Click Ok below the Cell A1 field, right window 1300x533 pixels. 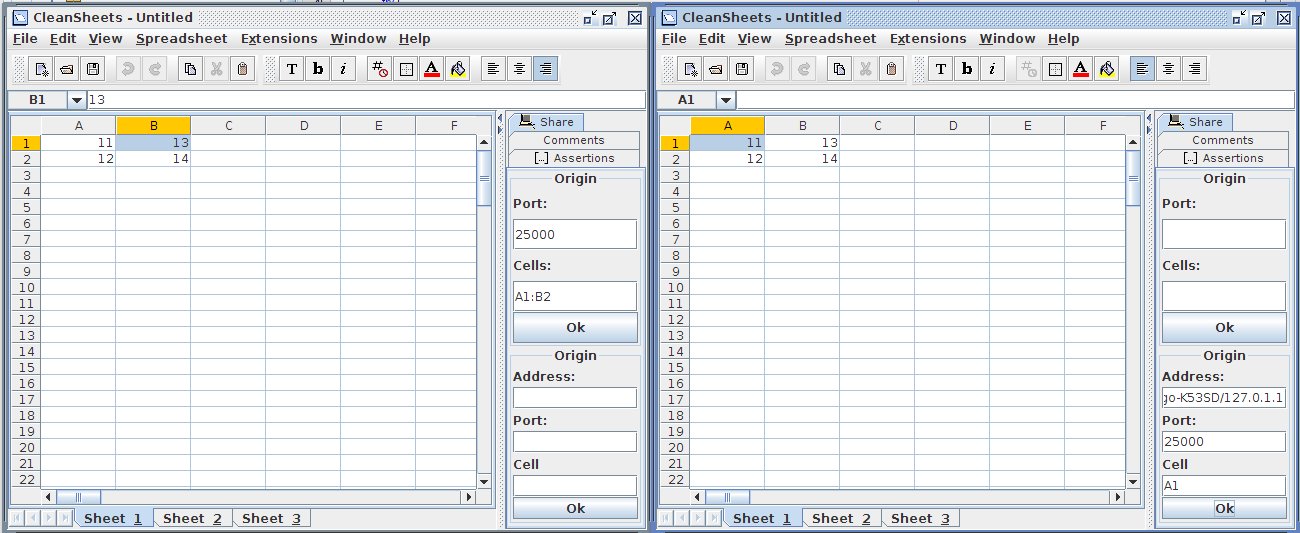pos(1224,508)
